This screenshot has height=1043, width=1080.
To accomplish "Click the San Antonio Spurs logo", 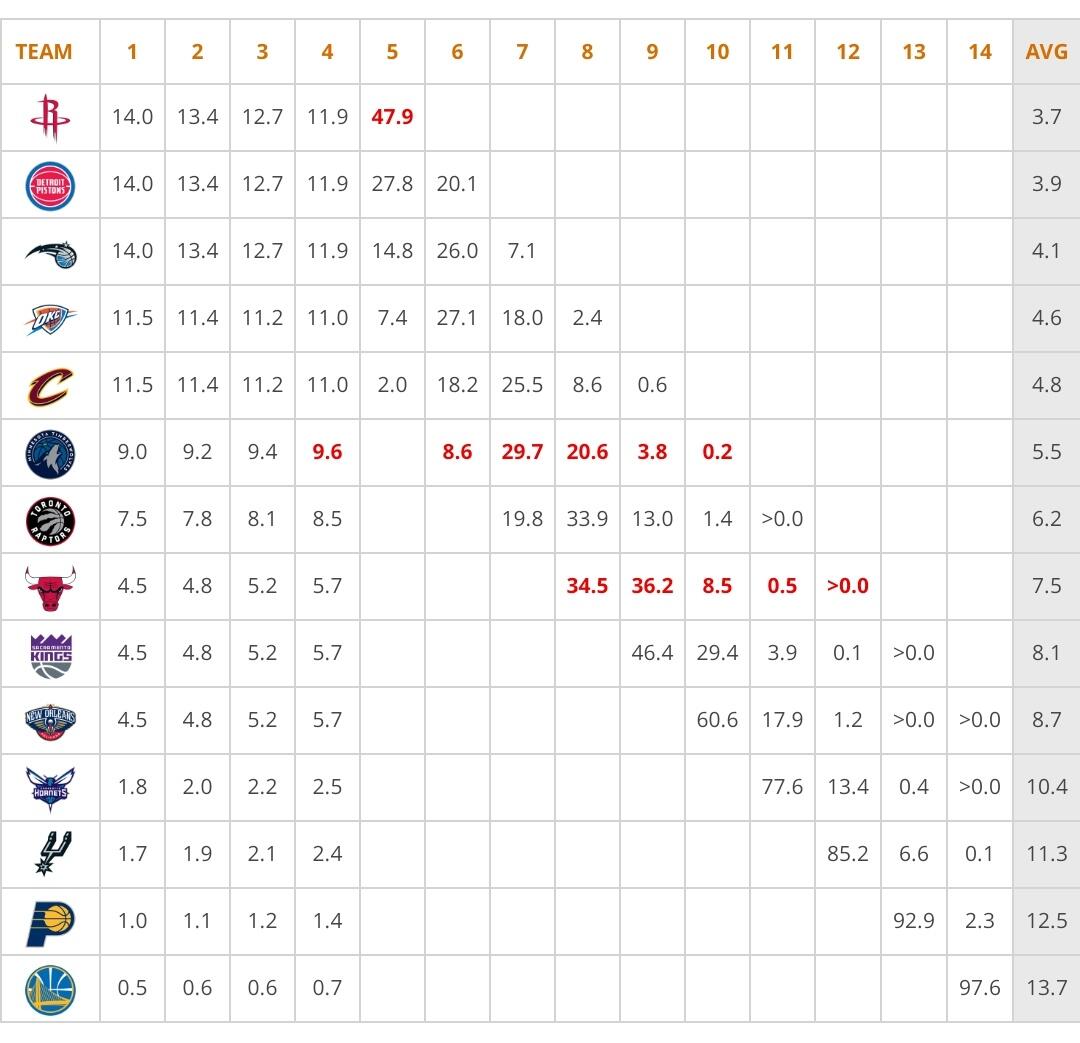I will 53,853.
